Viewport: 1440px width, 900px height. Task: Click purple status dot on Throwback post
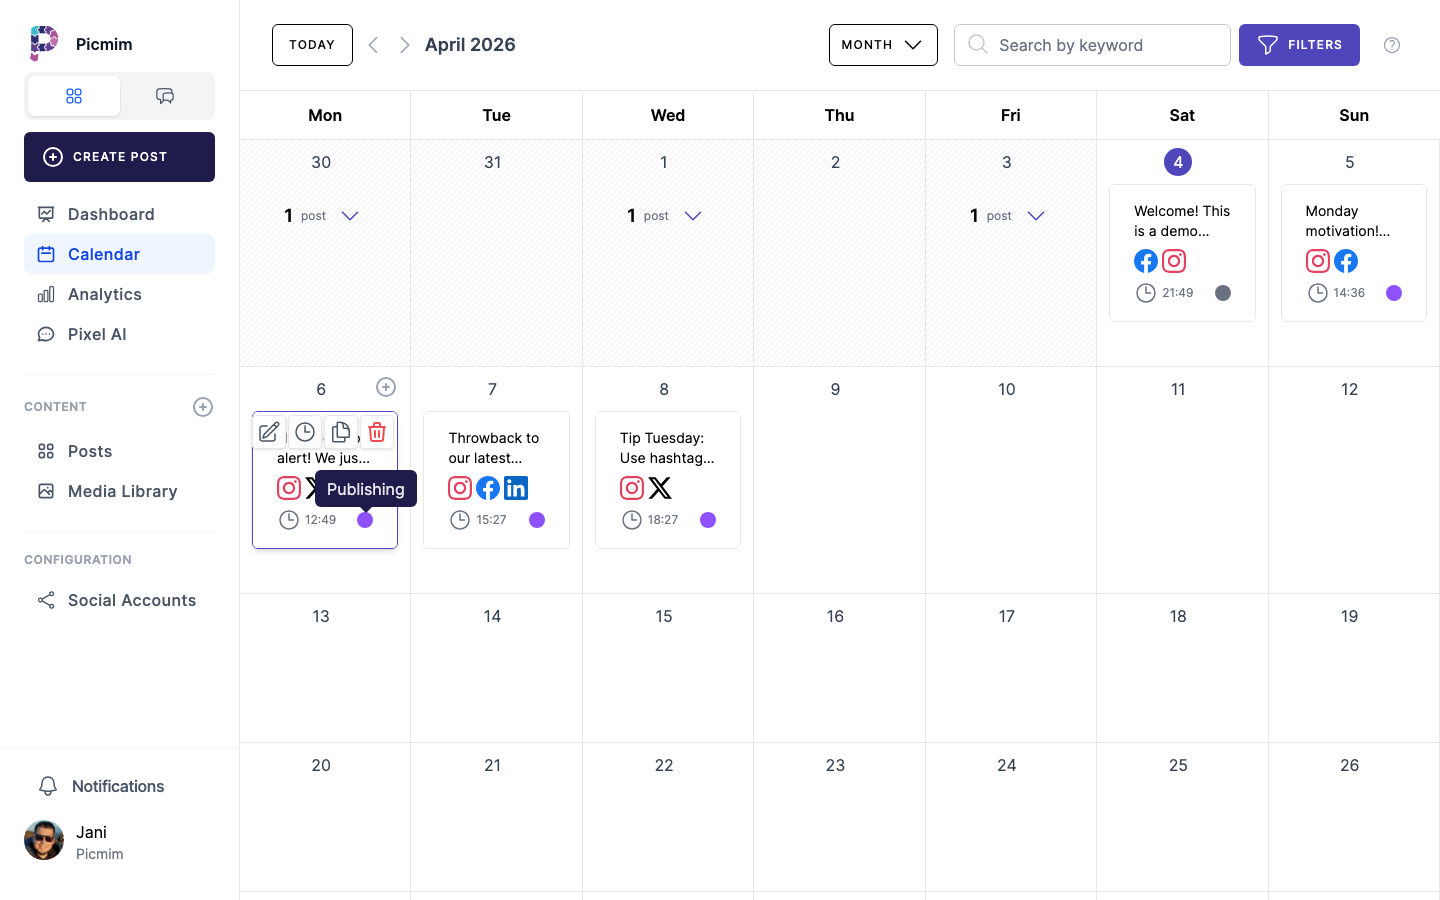click(x=537, y=520)
